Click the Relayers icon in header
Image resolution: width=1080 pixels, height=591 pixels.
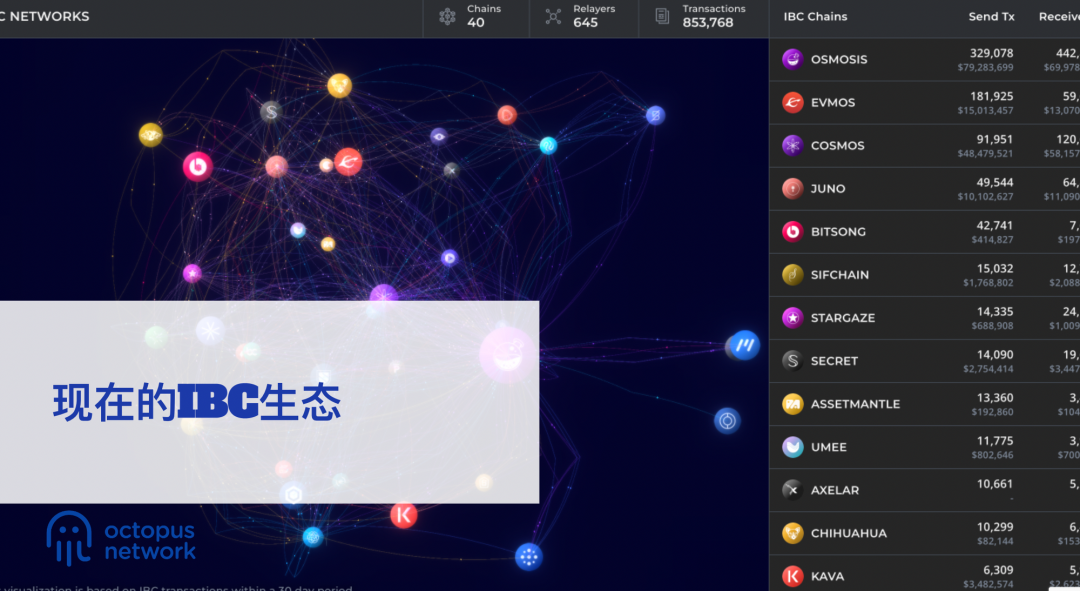(x=553, y=16)
